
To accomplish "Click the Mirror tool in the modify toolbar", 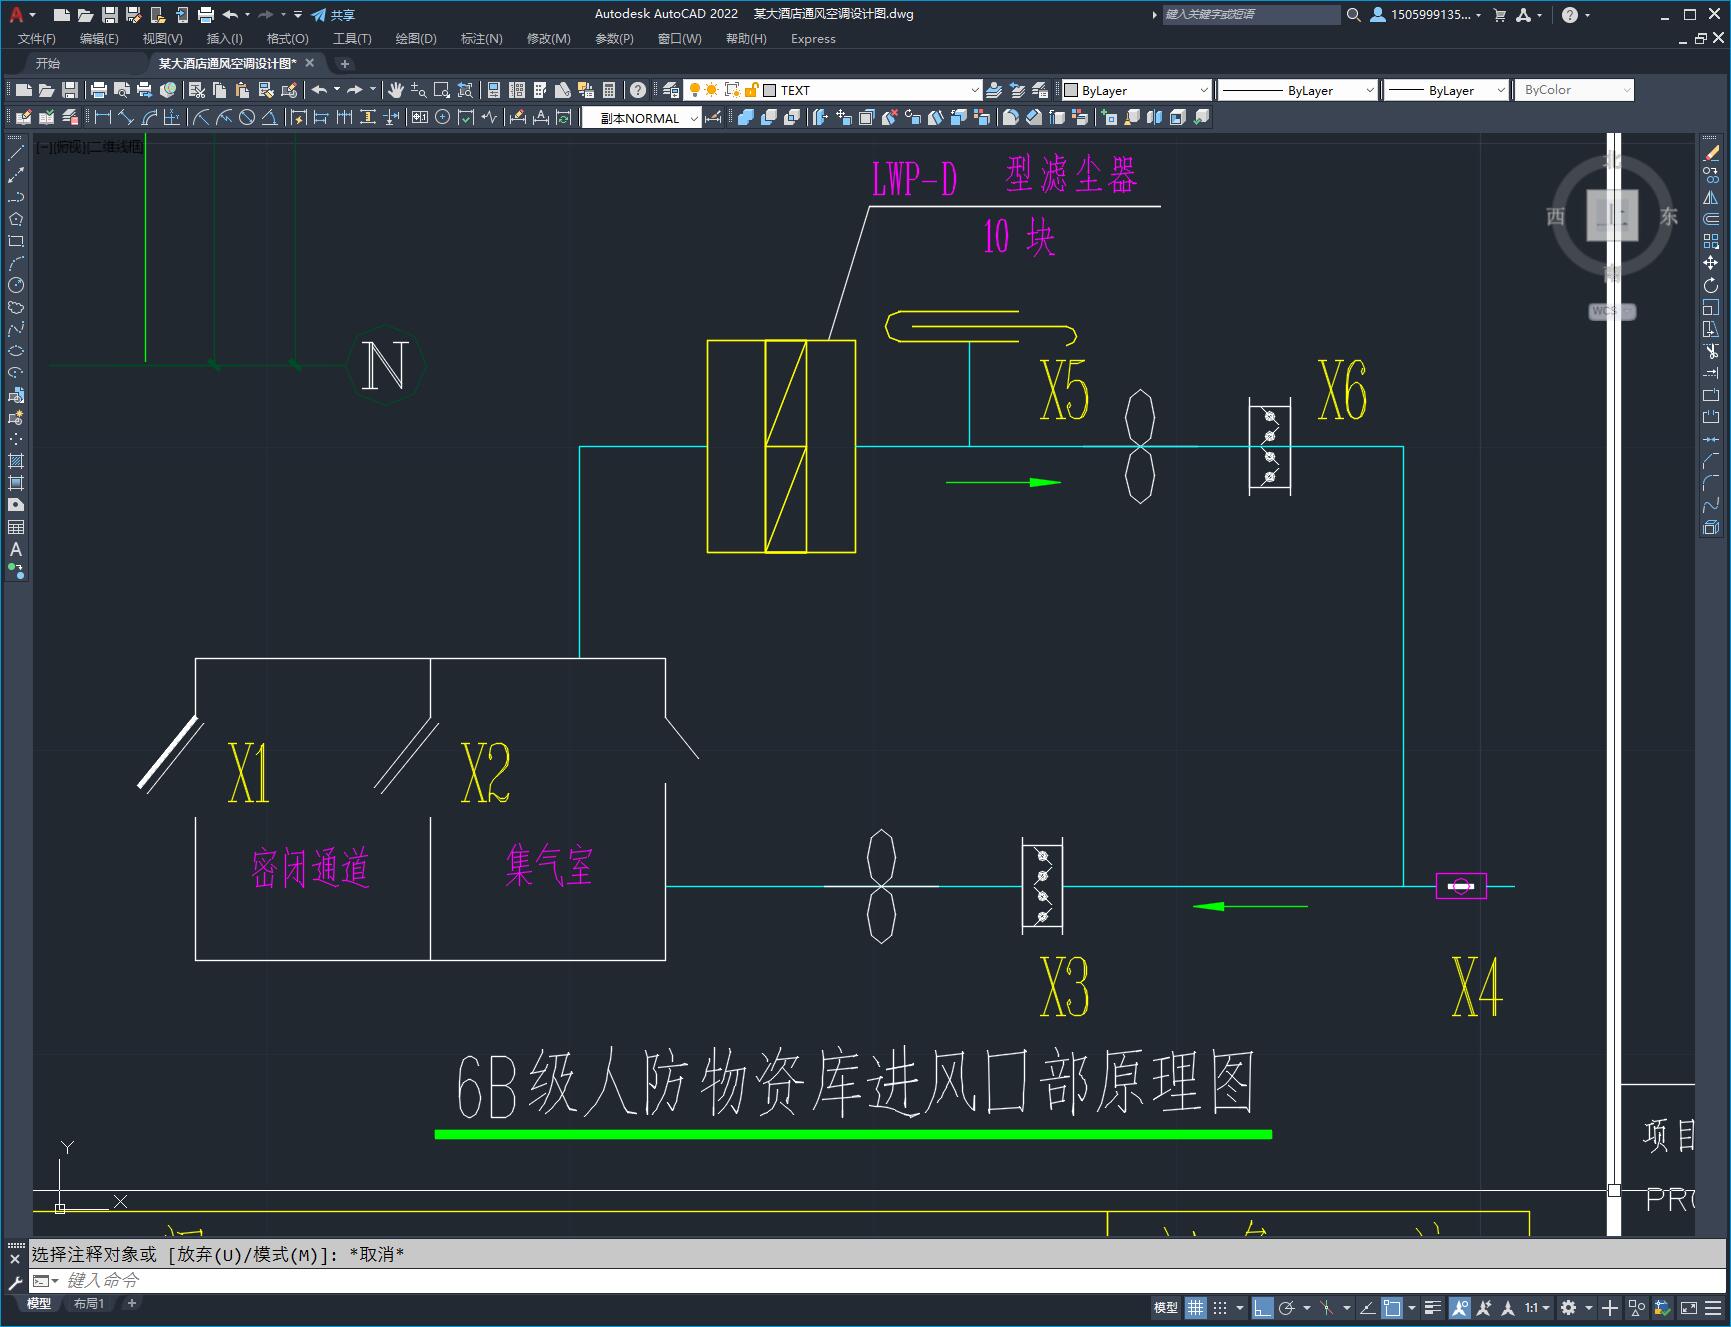I will (x=1711, y=197).
